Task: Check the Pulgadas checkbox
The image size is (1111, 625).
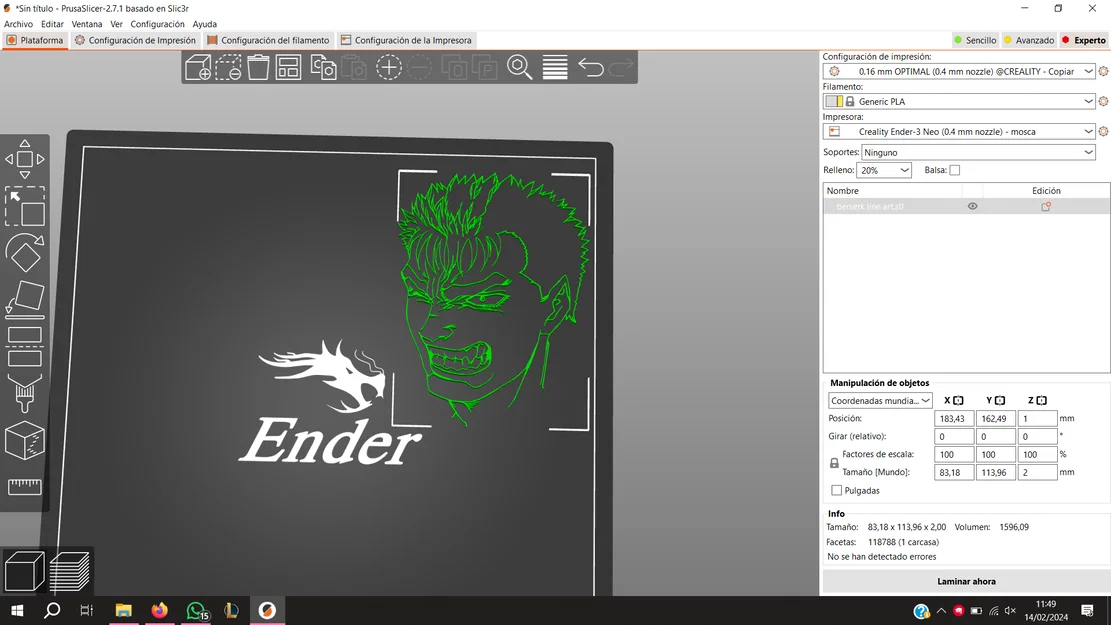Action: coord(836,490)
